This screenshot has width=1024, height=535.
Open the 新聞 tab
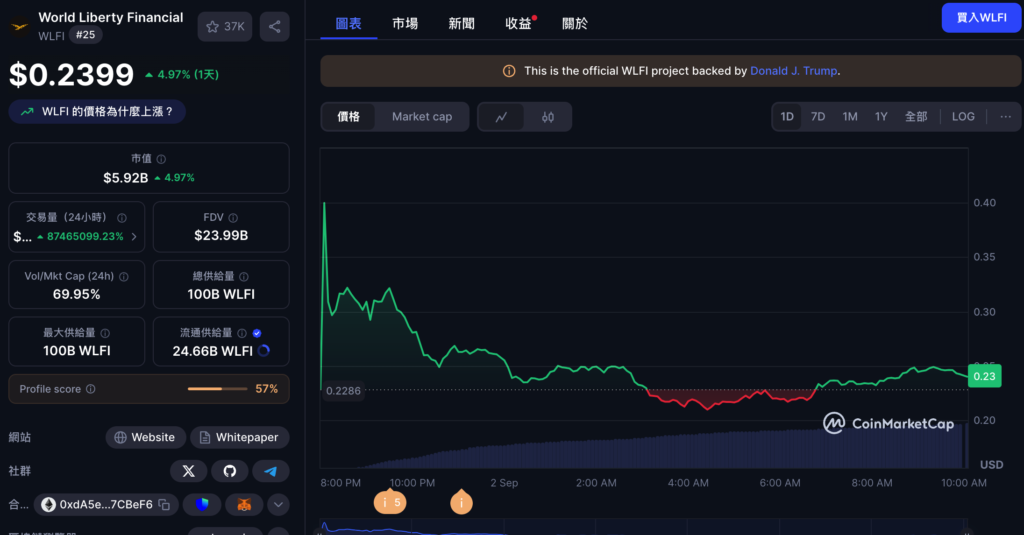pyautogui.click(x=461, y=23)
